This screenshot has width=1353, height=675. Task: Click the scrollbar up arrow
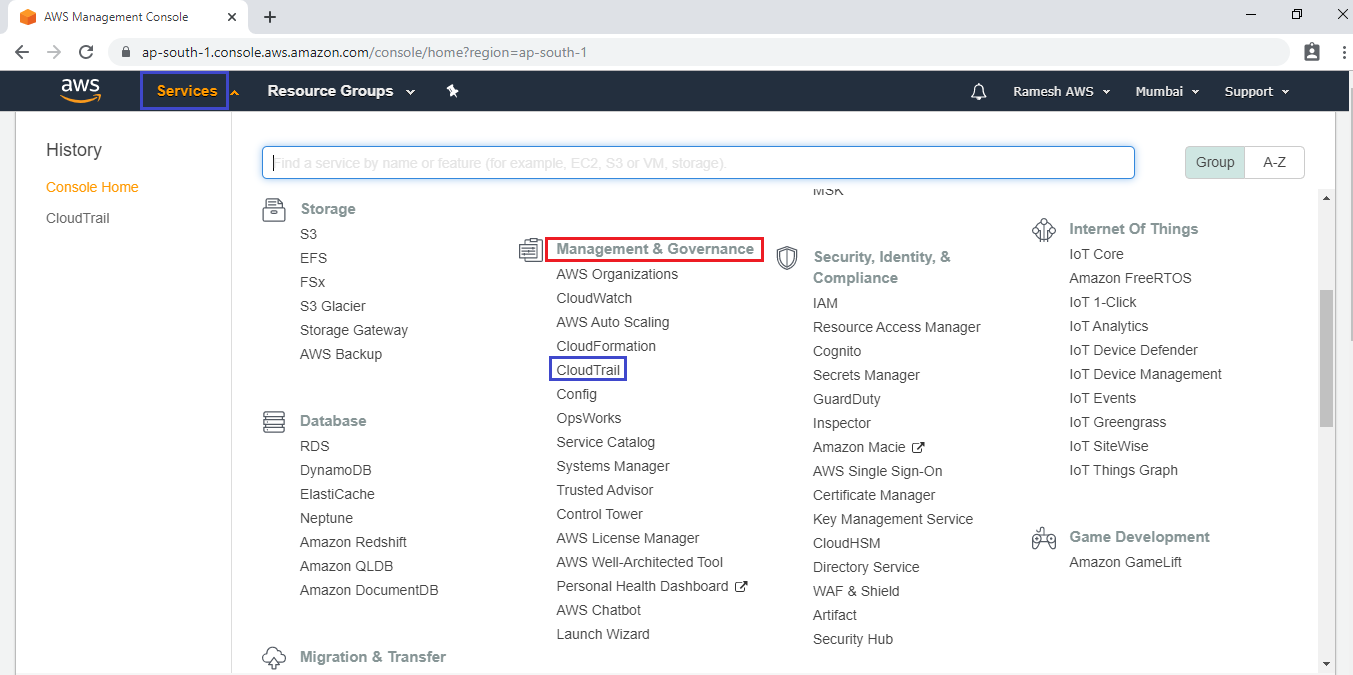1327,198
